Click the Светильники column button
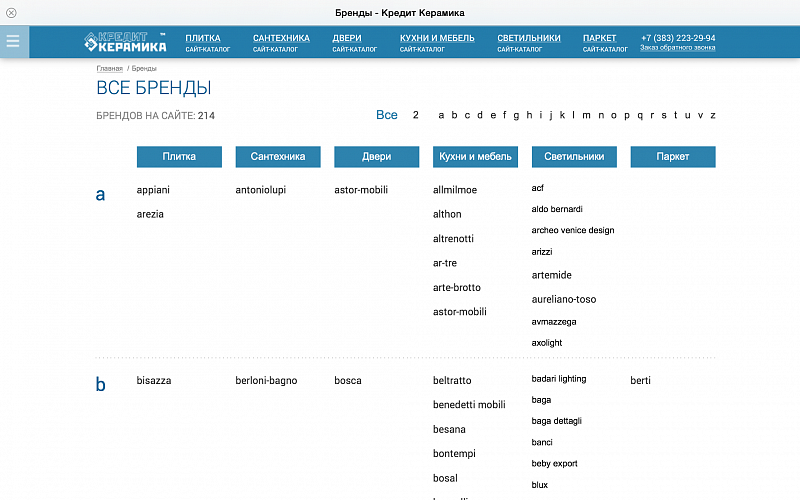The image size is (800, 500). click(574, 157)
